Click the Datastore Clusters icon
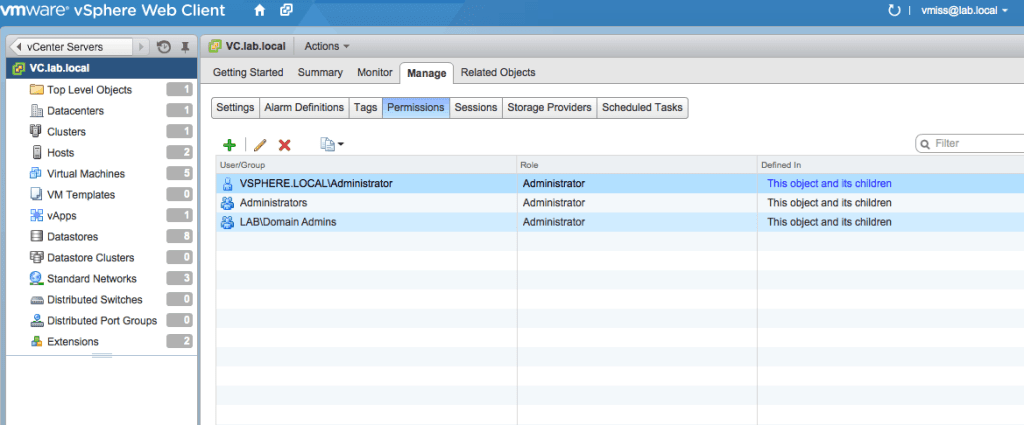 tap(37, 257)
